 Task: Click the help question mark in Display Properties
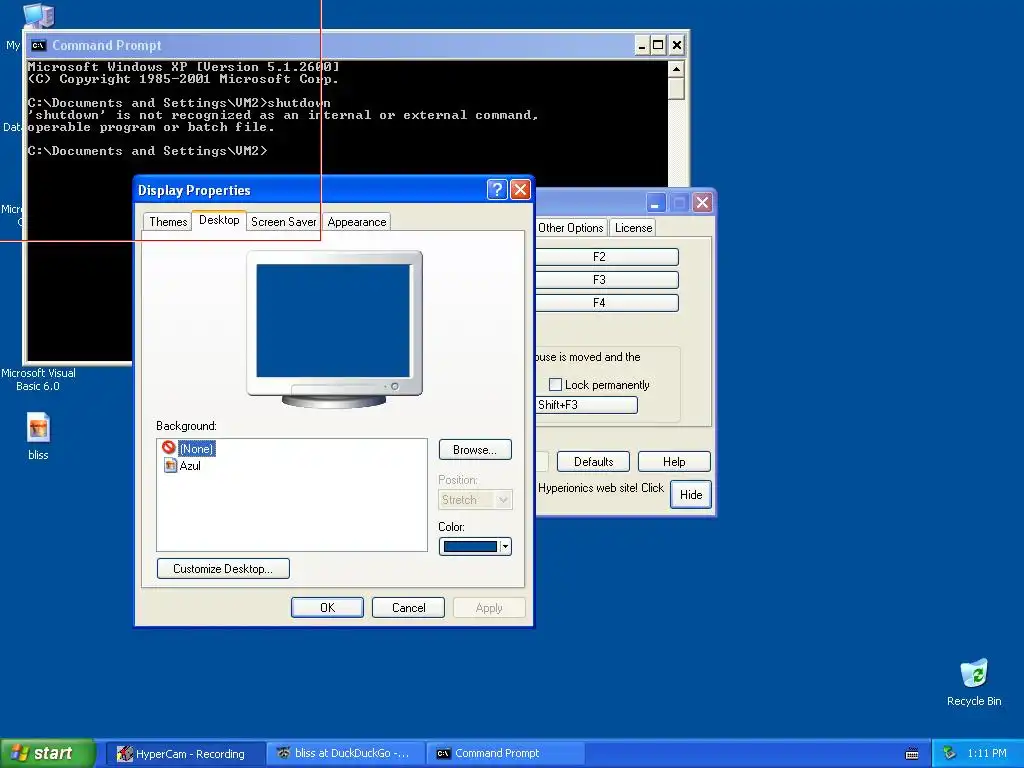[x=497, y=190]
